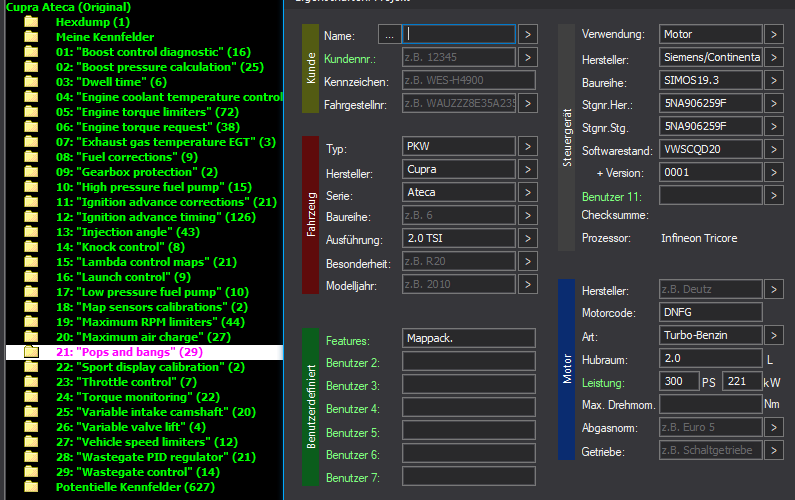Open the arrow button beside Name field
The width and height of the screenshot is (795, 500).
point(528,34)
